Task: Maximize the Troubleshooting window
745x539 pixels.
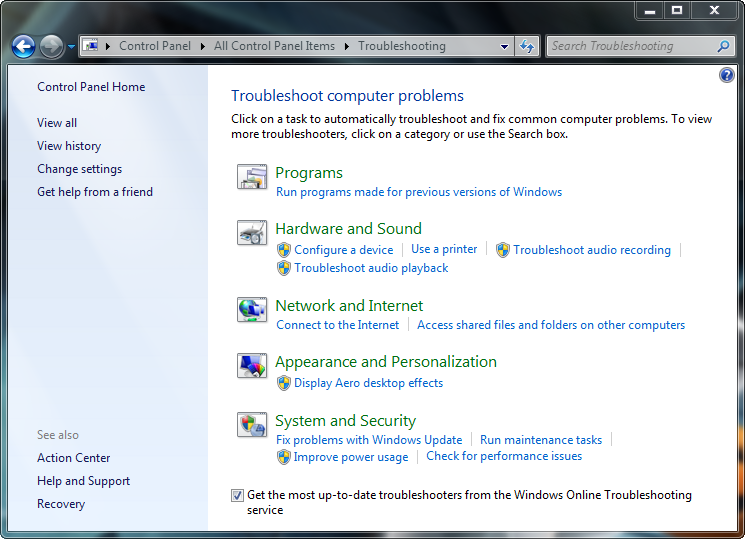Action: [x=677, y=10]
